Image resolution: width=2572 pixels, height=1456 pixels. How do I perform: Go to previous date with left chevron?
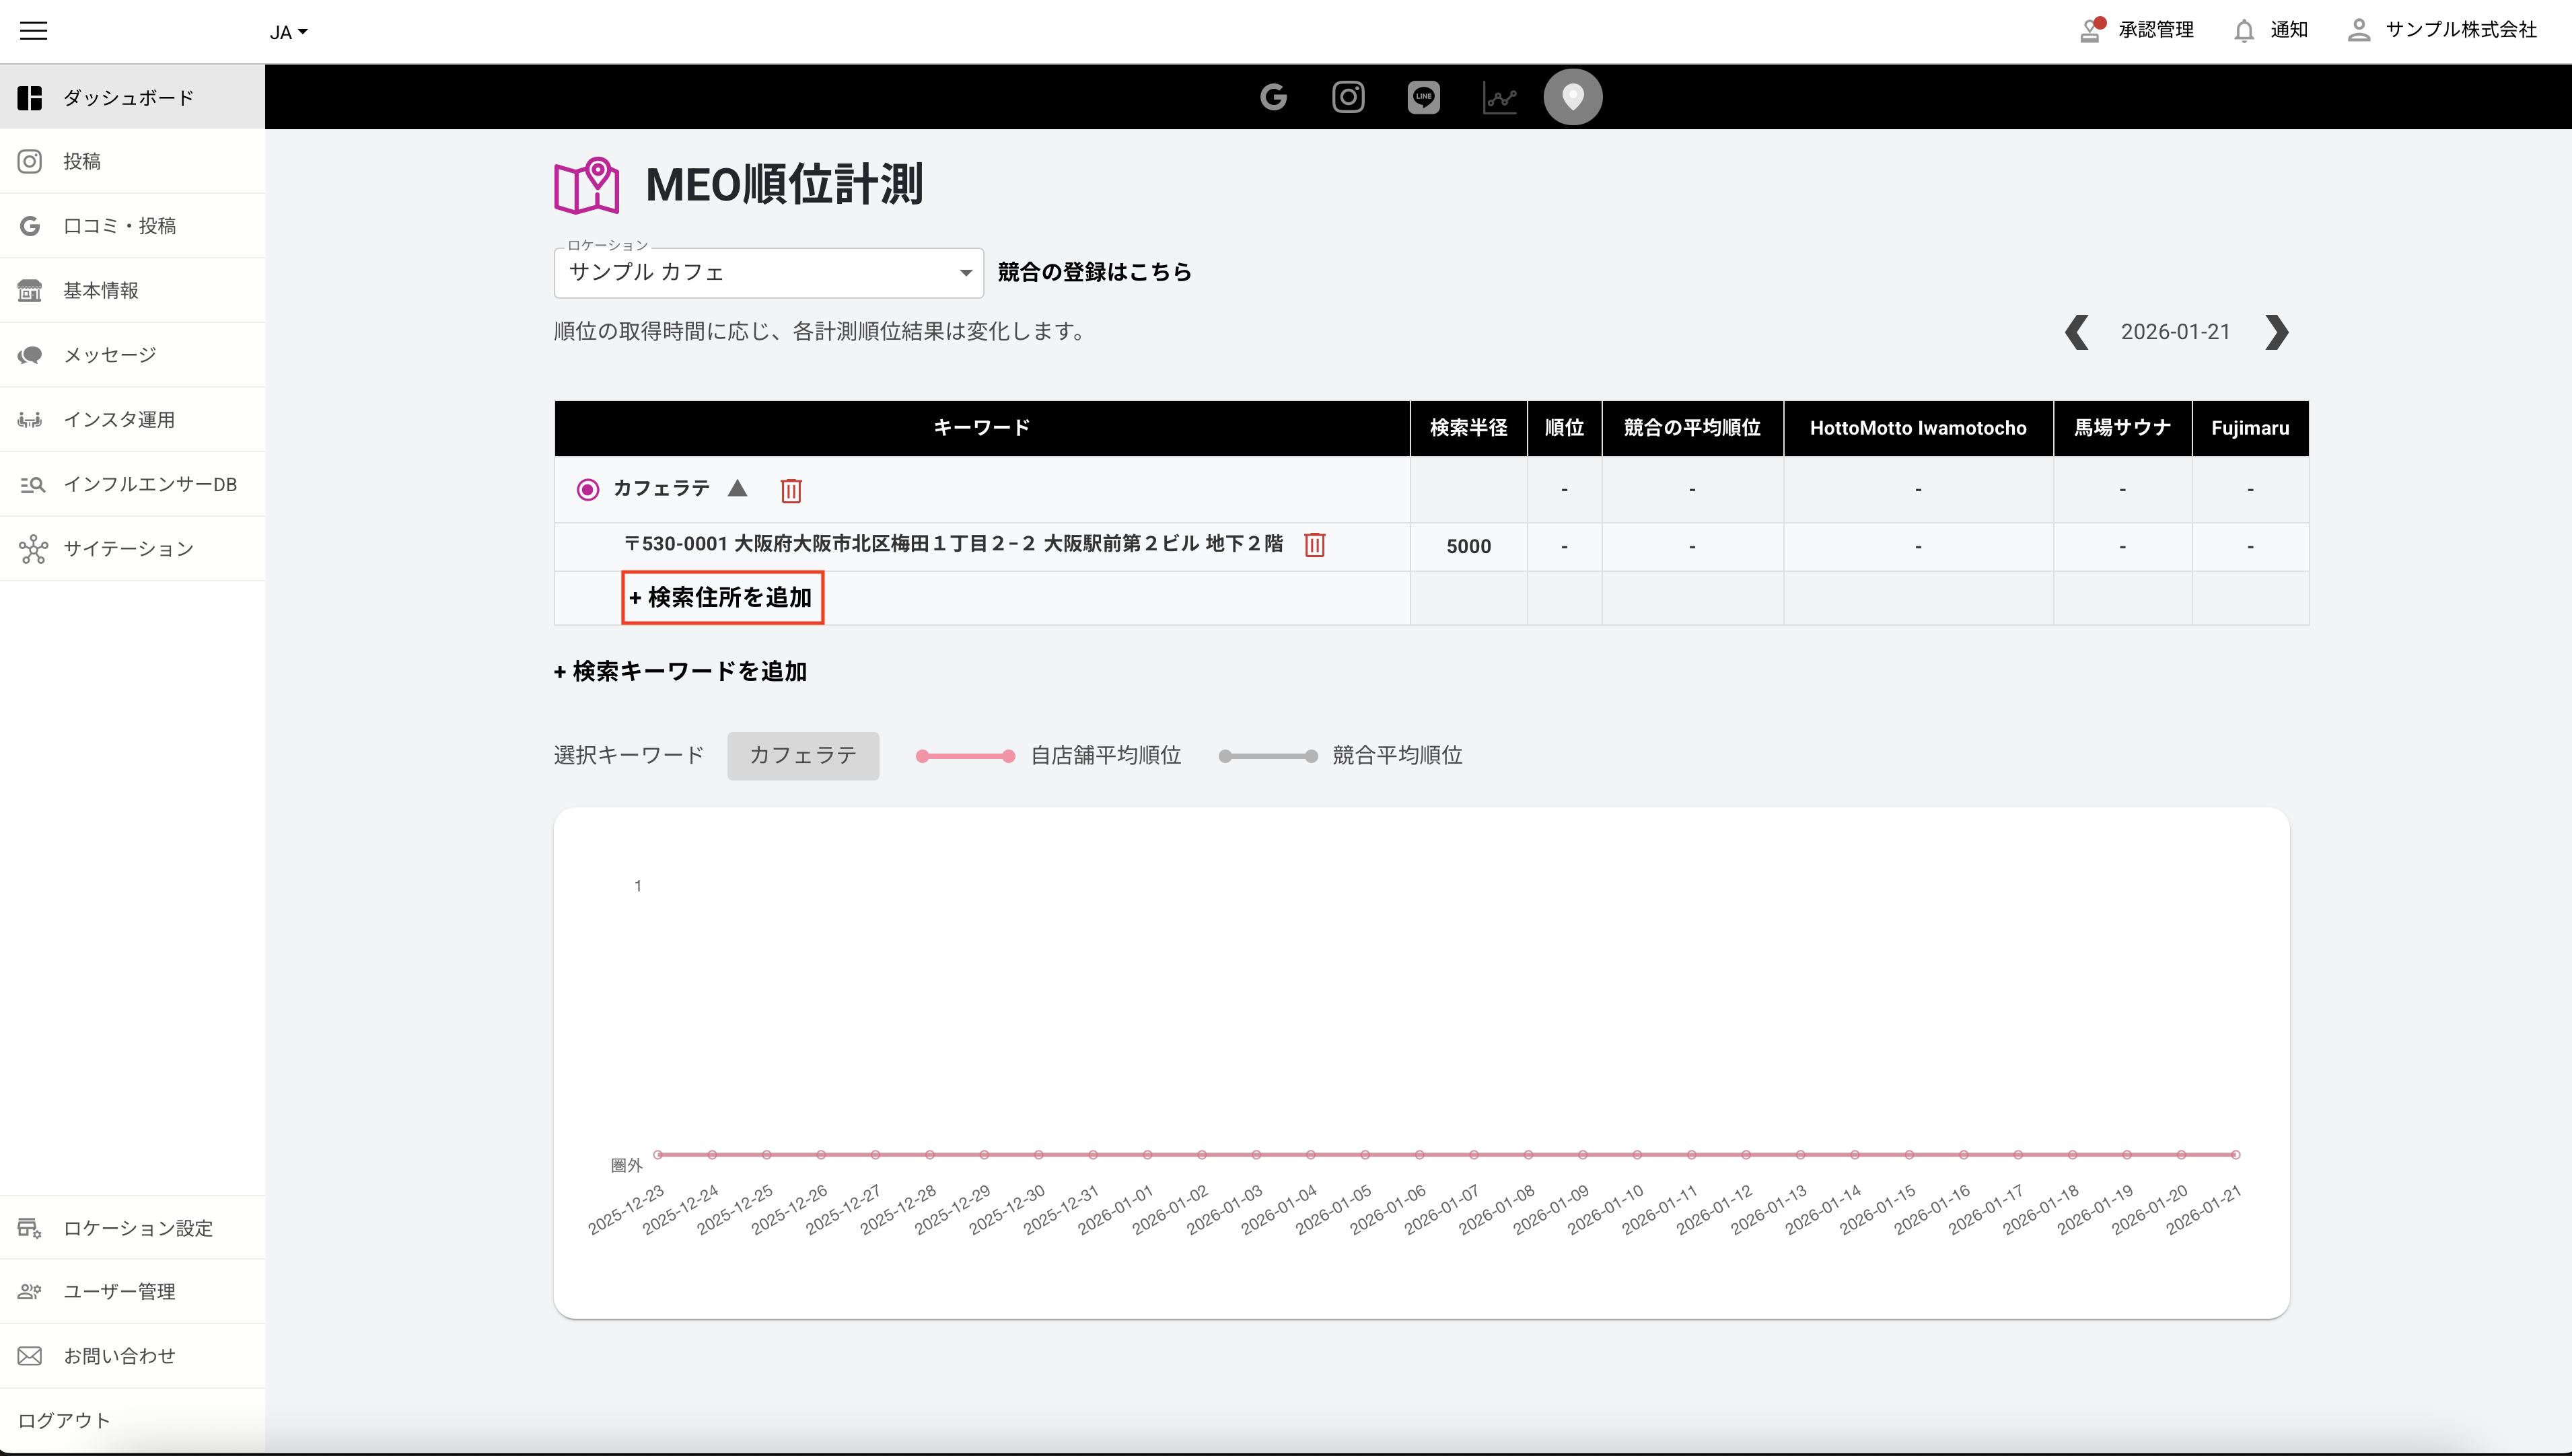click(2077, 332)
